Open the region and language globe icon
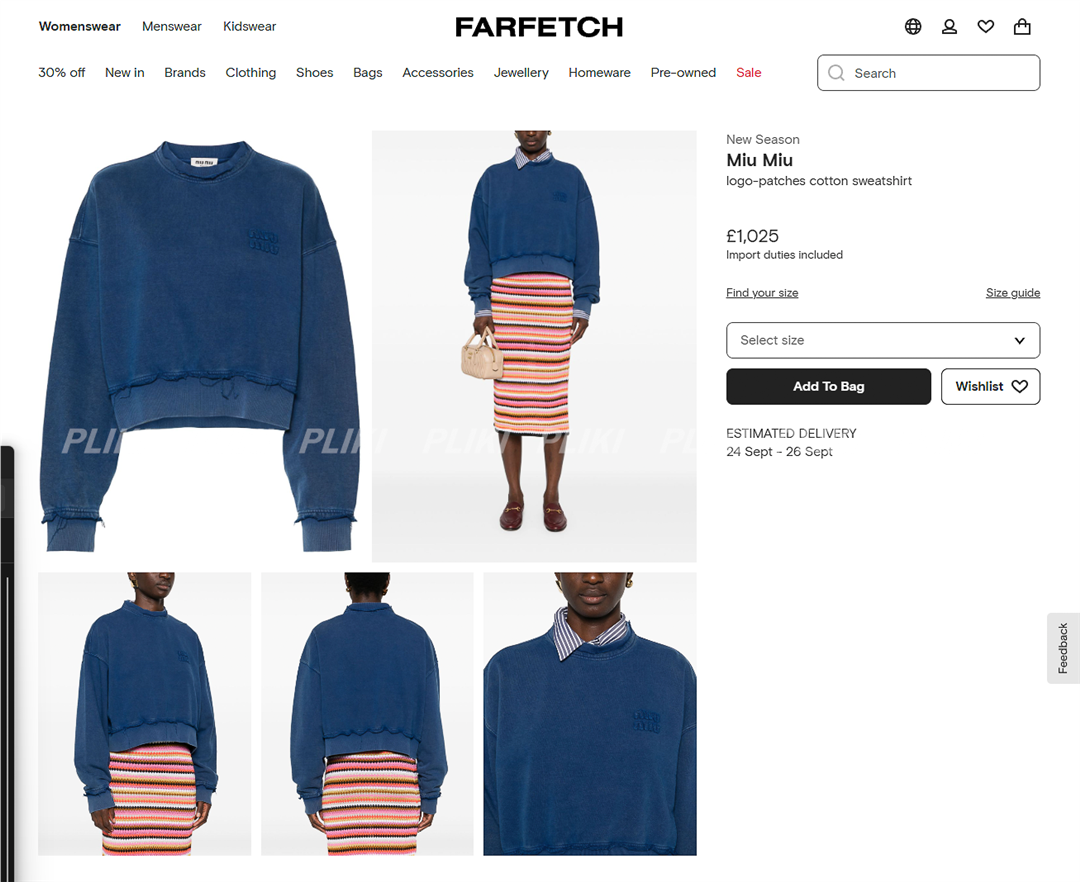Image resolution: width=1080 pixels, height=882 pixels. [x=913, y=27]
